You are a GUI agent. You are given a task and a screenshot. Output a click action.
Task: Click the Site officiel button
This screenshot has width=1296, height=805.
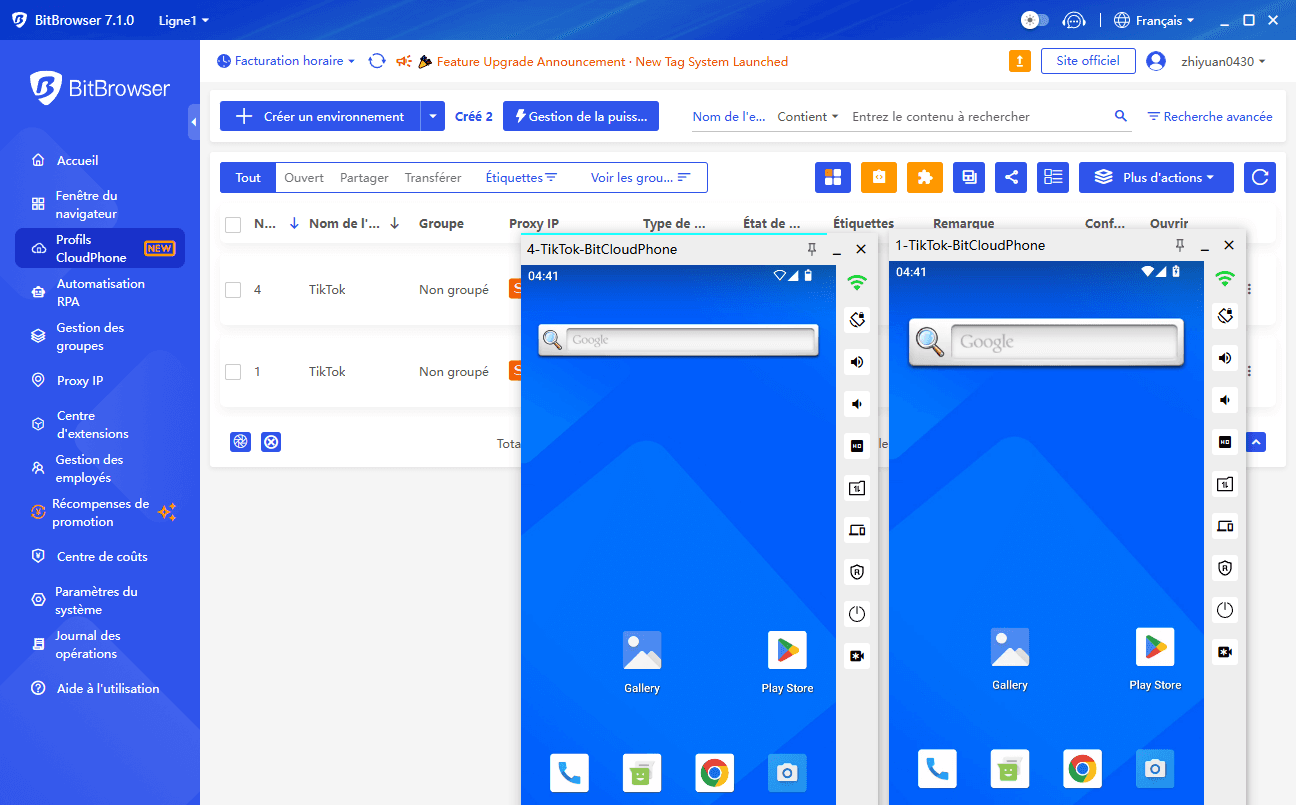[1088, 61]
